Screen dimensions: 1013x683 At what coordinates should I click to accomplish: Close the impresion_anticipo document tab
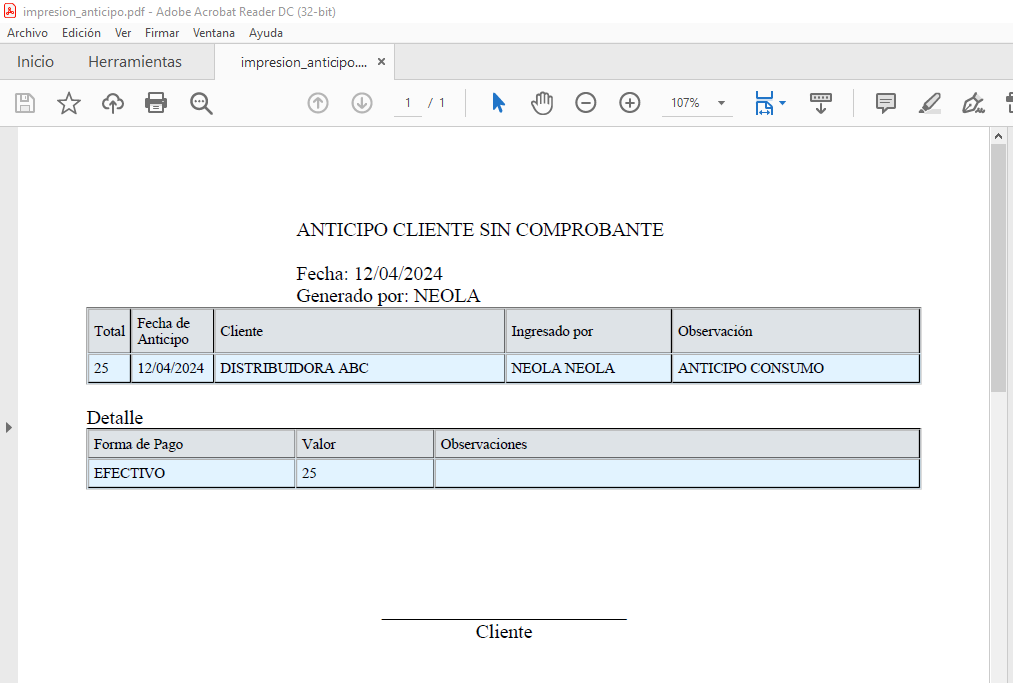point(381,62)
